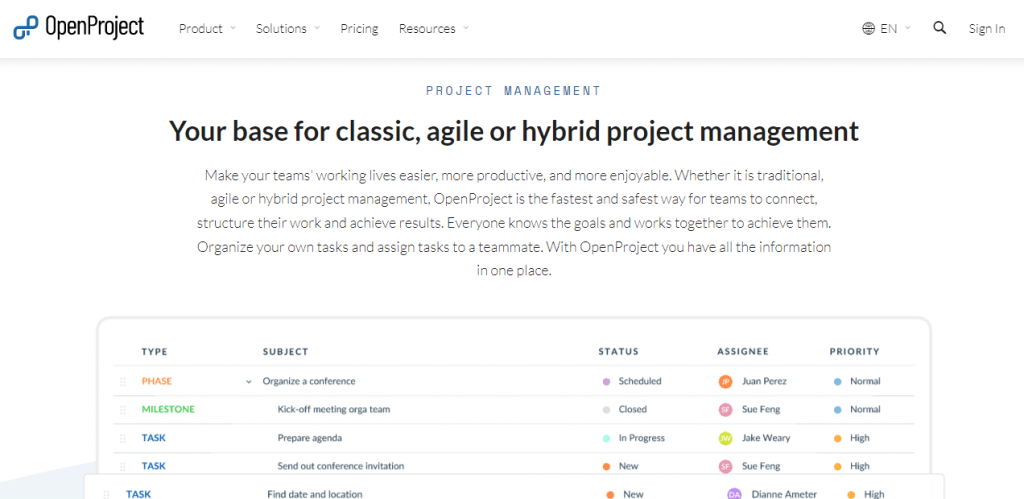Click the drag handle of Find date and location row
This screenshot has height=499, width=1024.
tap(106, 494)
